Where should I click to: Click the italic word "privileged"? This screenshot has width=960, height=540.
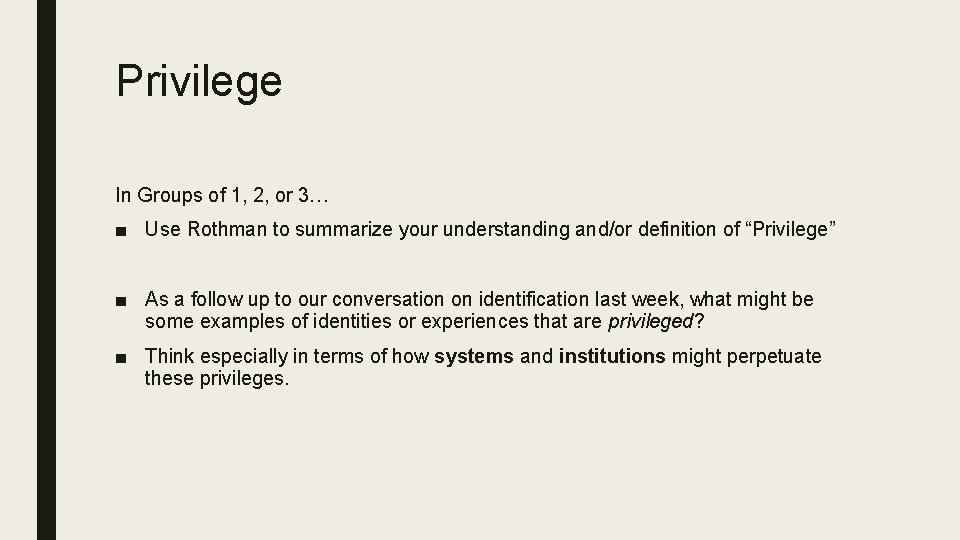(x=649, y=321)
